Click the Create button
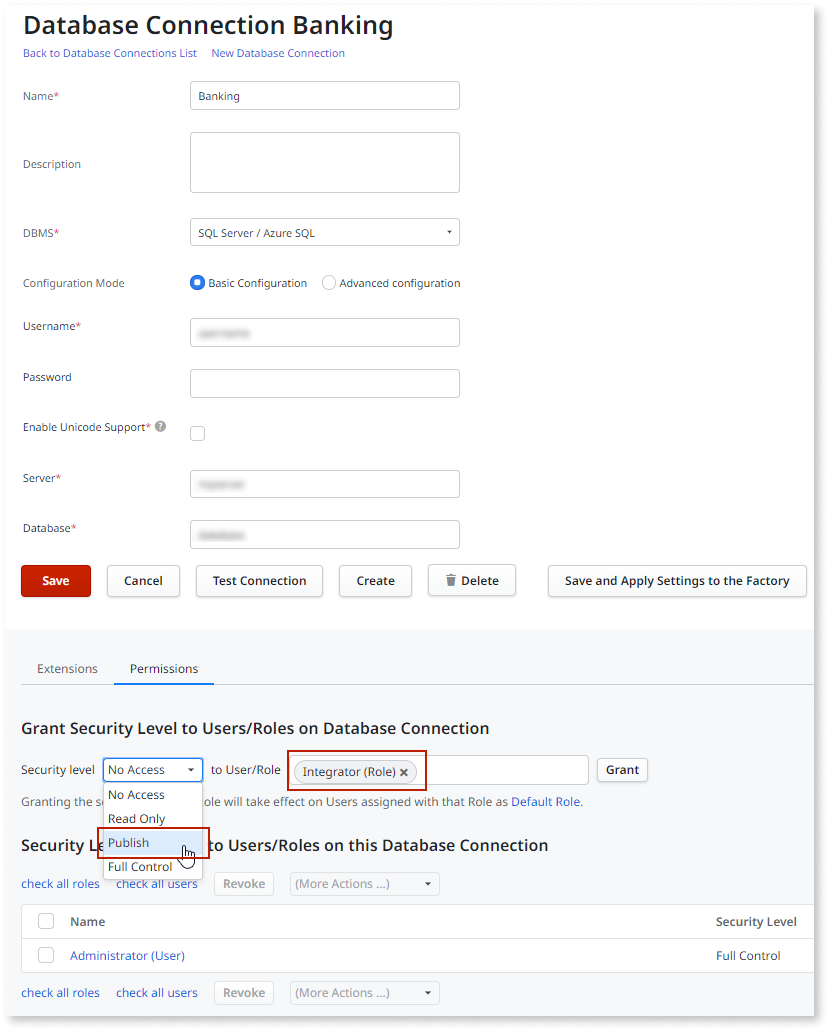This screenshot has width=829, height=1031. (375, 581)
